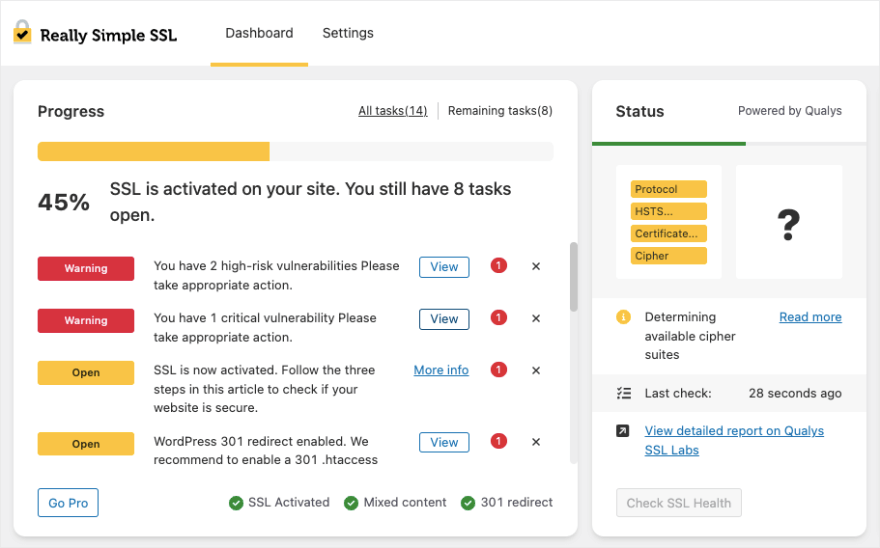Click the Certificate... status badge
Screen dimensions: 880x548
(668, 234)
